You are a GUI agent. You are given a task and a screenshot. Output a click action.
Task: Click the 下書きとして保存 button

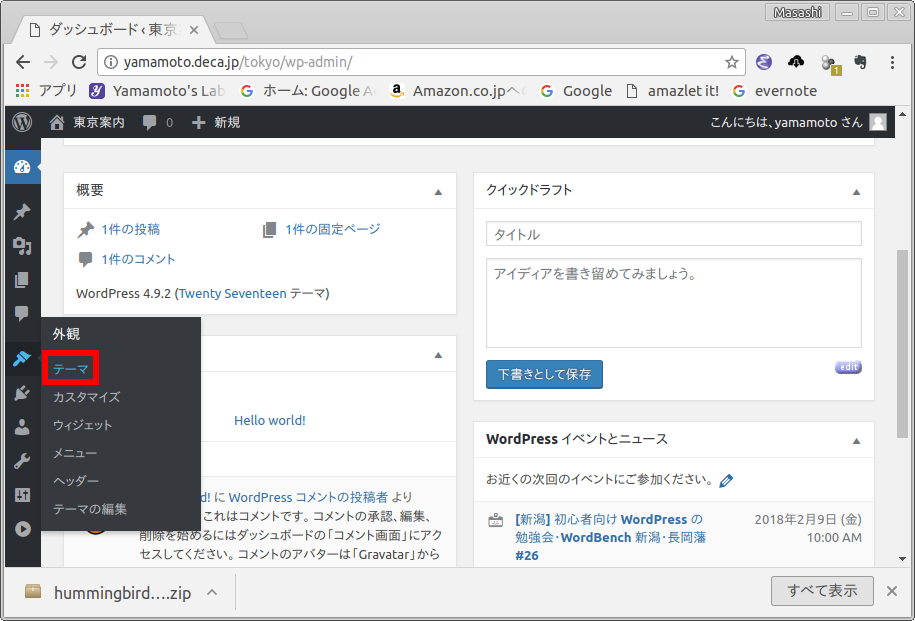544,375
